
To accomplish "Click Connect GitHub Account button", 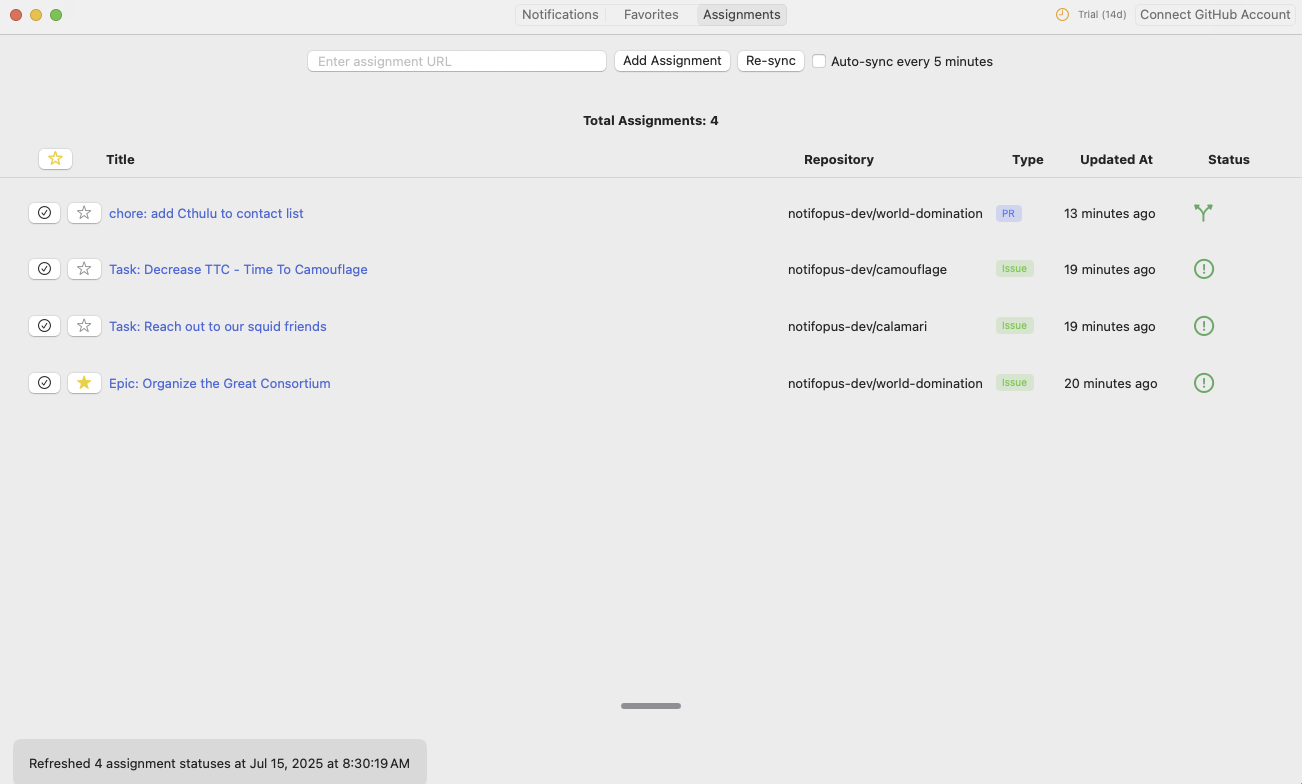I will 1215,15.
